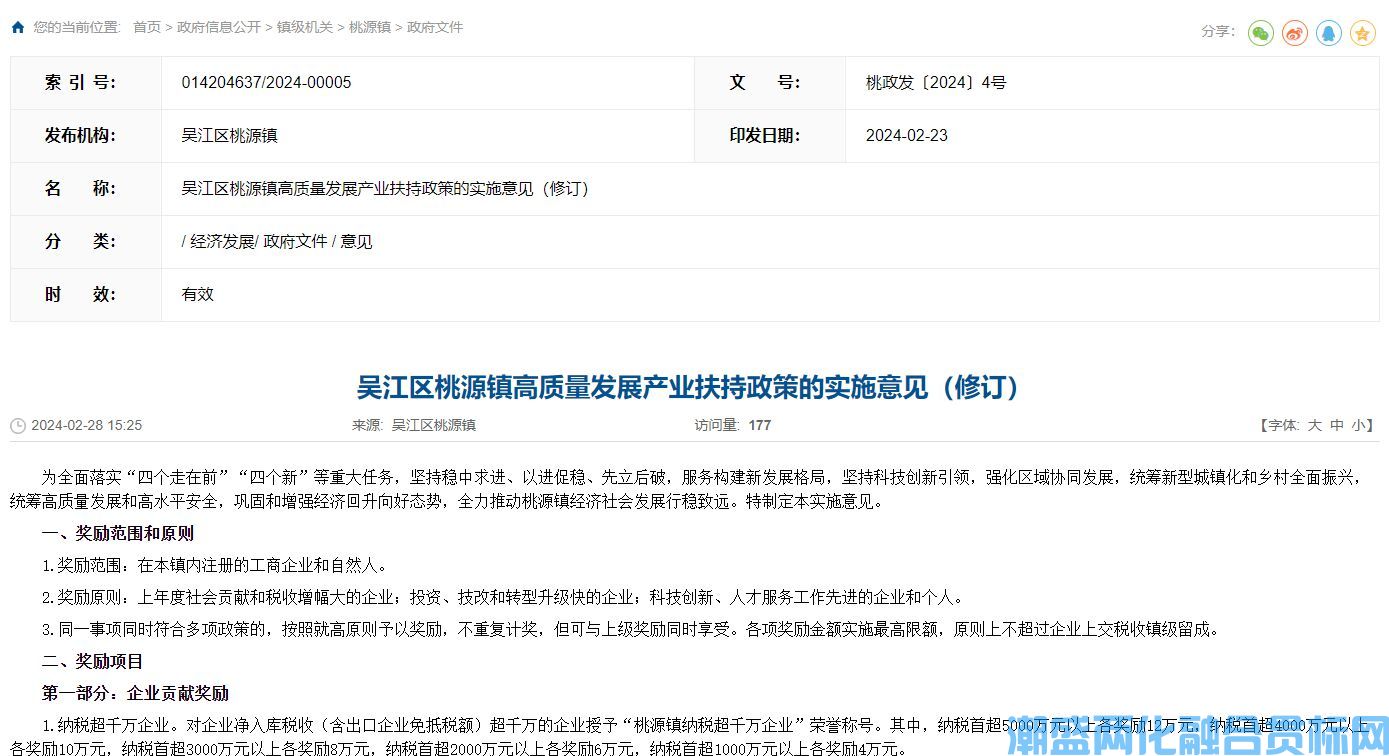Go to 首页 breadcrumb link
The image size is (1389, 756).
point(147,27)
